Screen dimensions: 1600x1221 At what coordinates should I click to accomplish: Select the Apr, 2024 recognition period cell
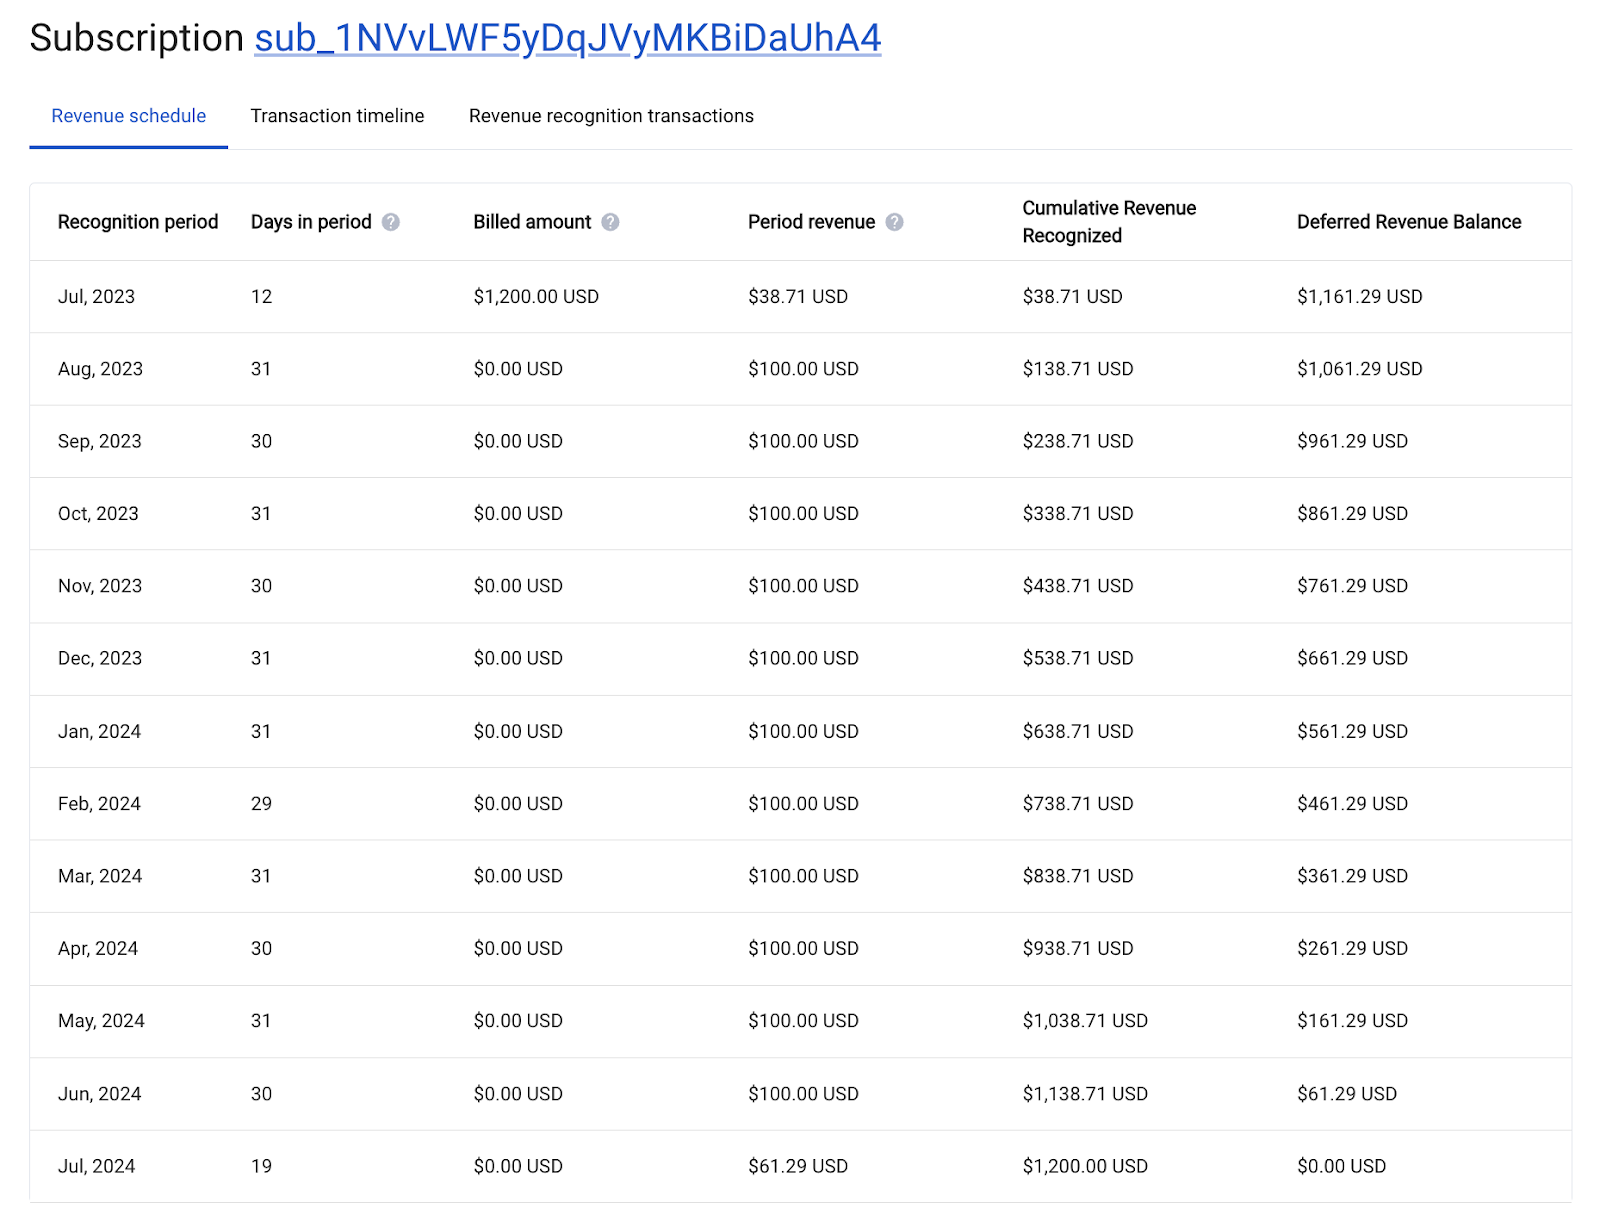pyautogui.click(x=98, y=948)
